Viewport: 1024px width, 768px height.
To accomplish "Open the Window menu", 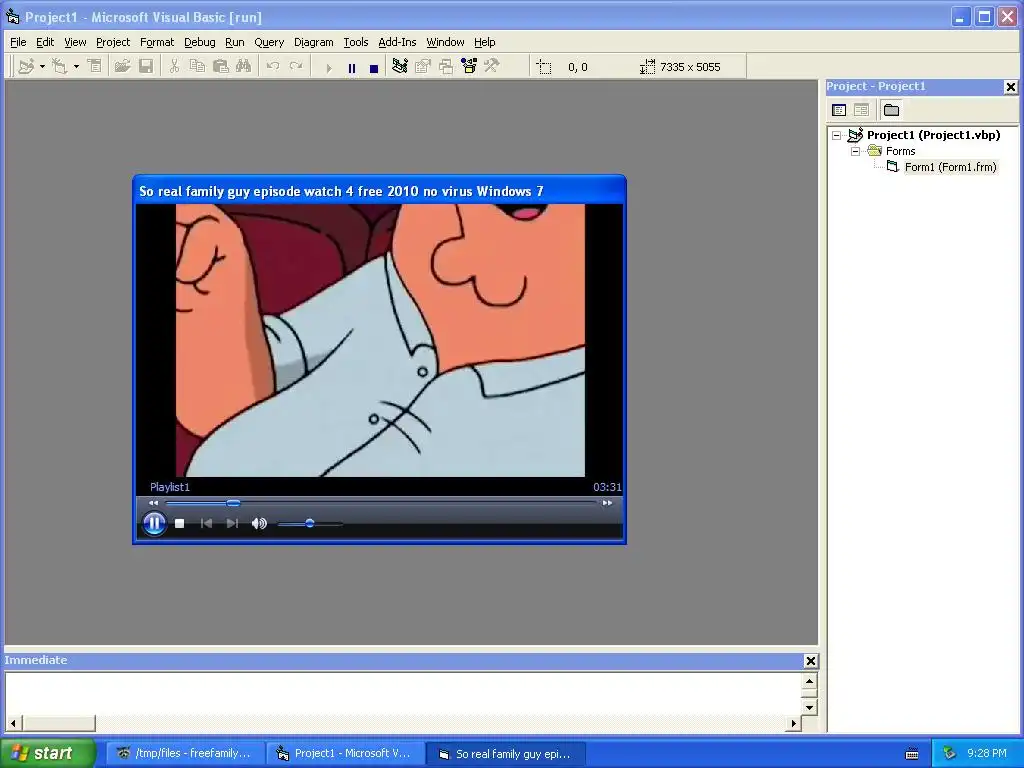I will click(445, 42).
